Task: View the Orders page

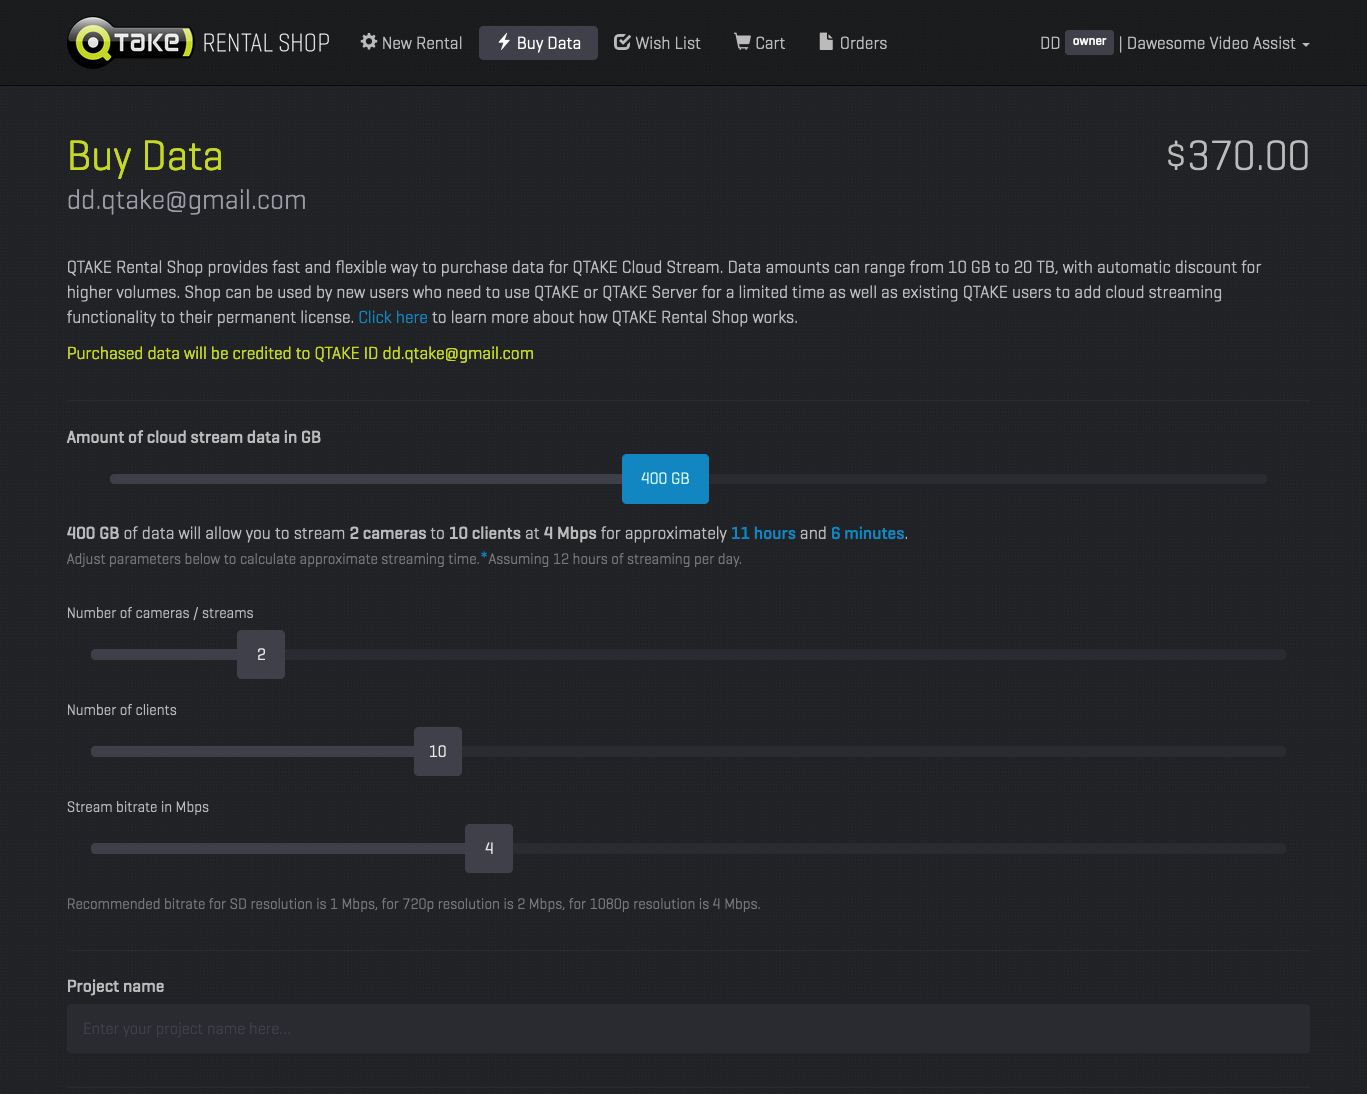Action: pyautogui.click(x=853, y=43)
